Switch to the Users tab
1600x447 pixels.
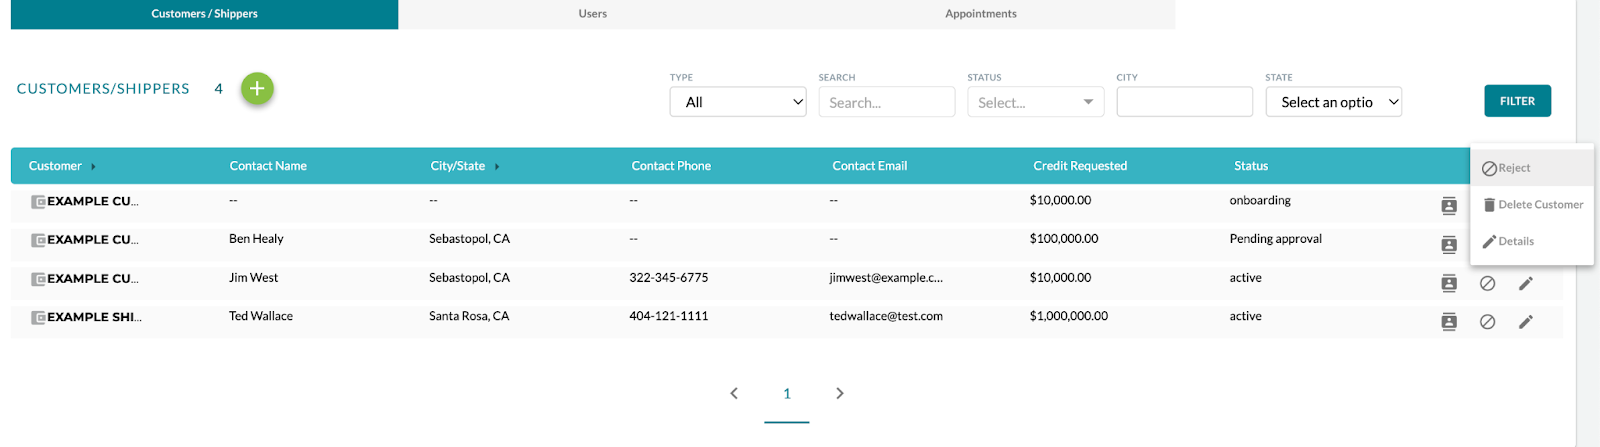click(x=592, y=14)
